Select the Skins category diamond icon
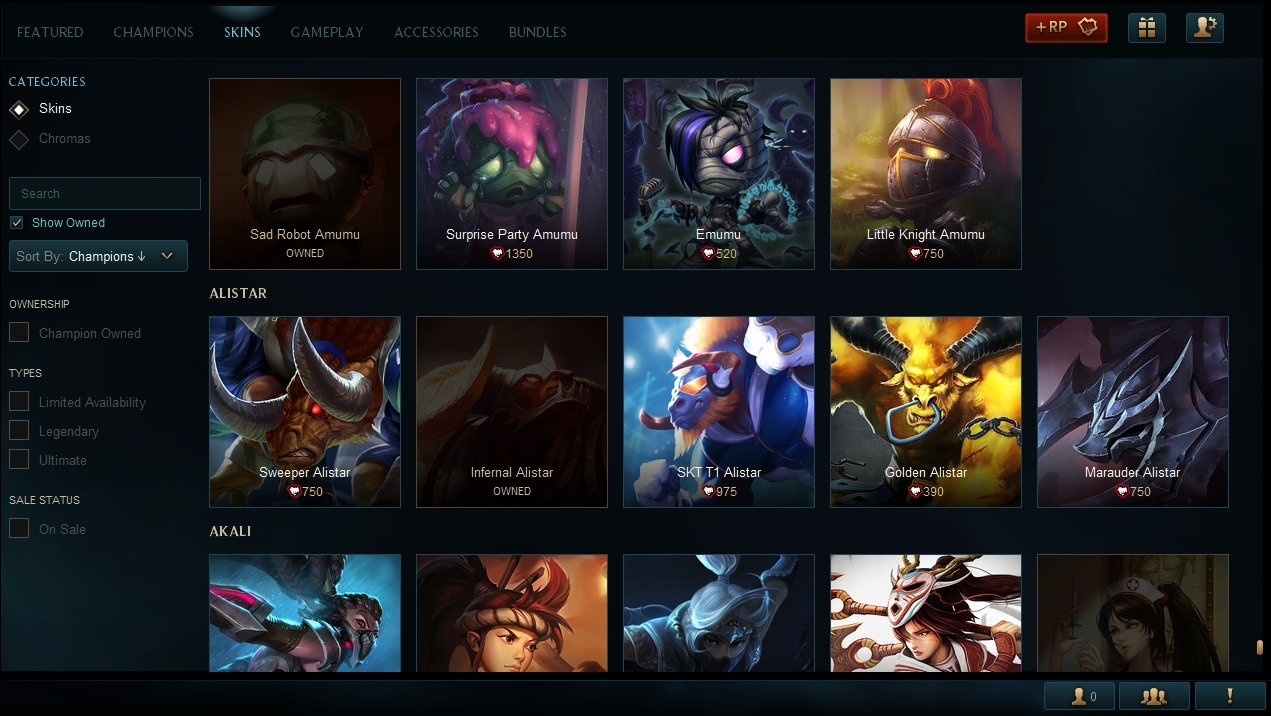The height and width of the screenshot is (716, 1271). coord(19,109)
